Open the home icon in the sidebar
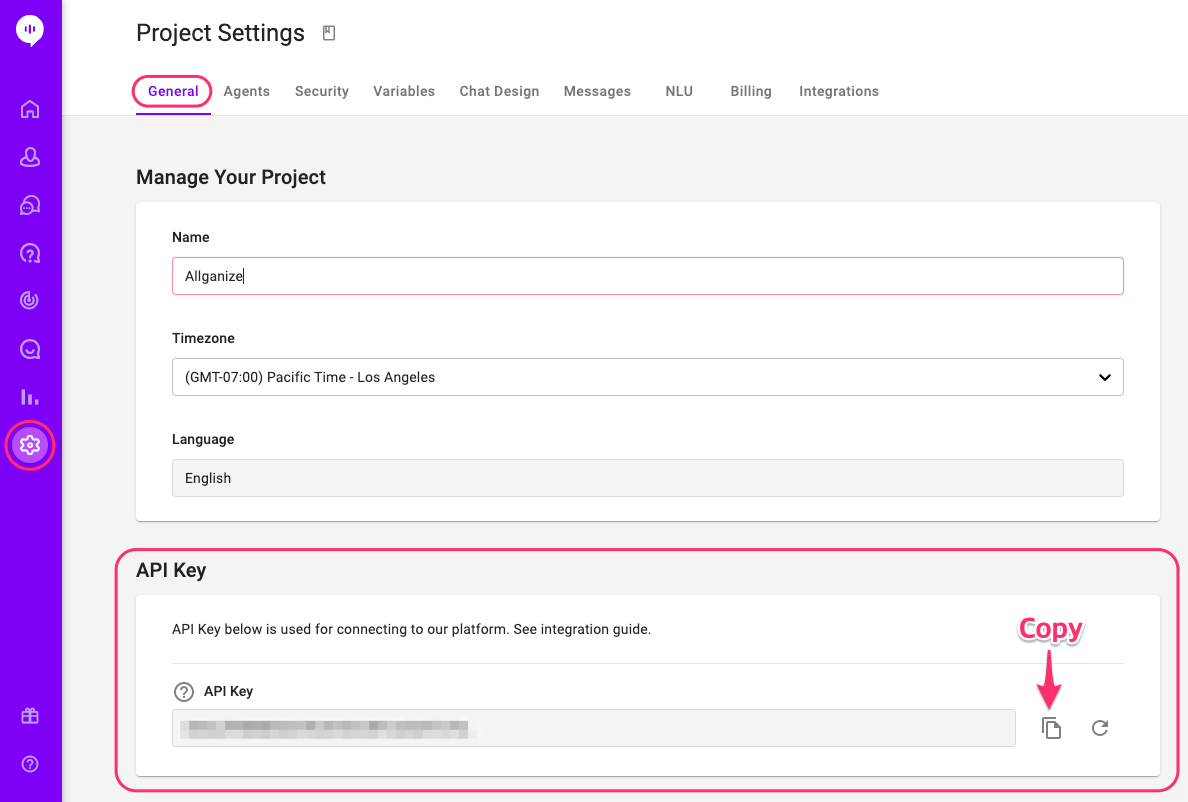The height and width of the screenshot is (802, 1188). pyautogui.click(x=30, y=109)
